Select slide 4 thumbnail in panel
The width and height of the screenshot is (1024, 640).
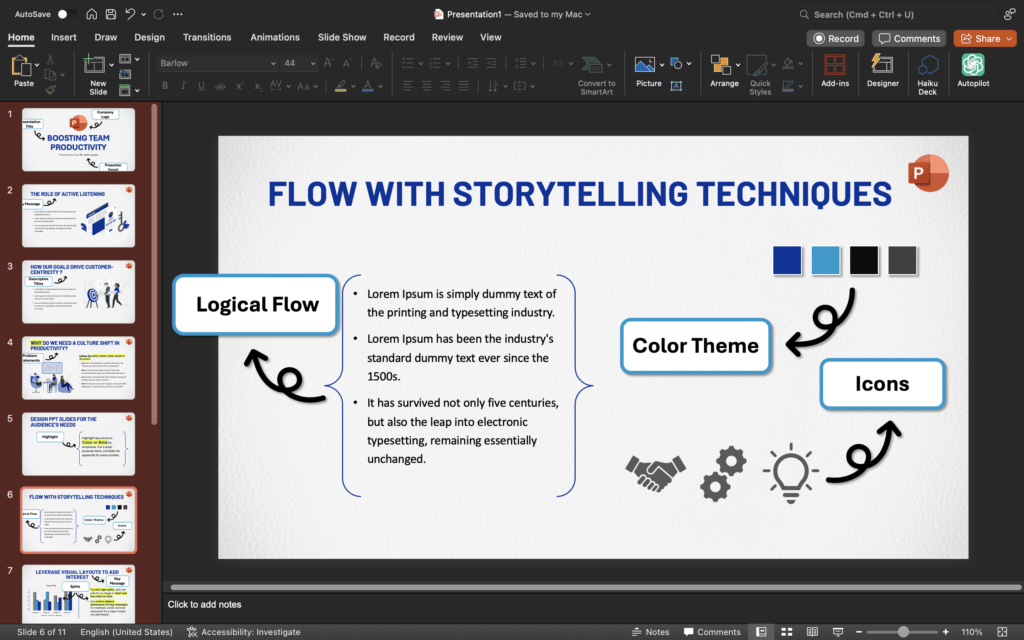(x=78, y=367)
